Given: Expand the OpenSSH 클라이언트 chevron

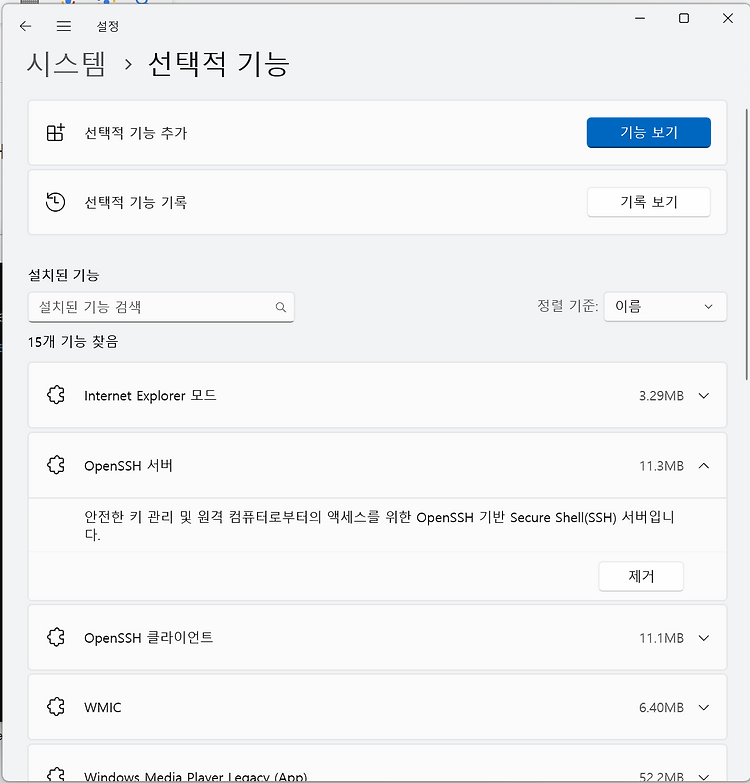Looking at the screenshot, I should pyautogui.click(x=704, y=638).
